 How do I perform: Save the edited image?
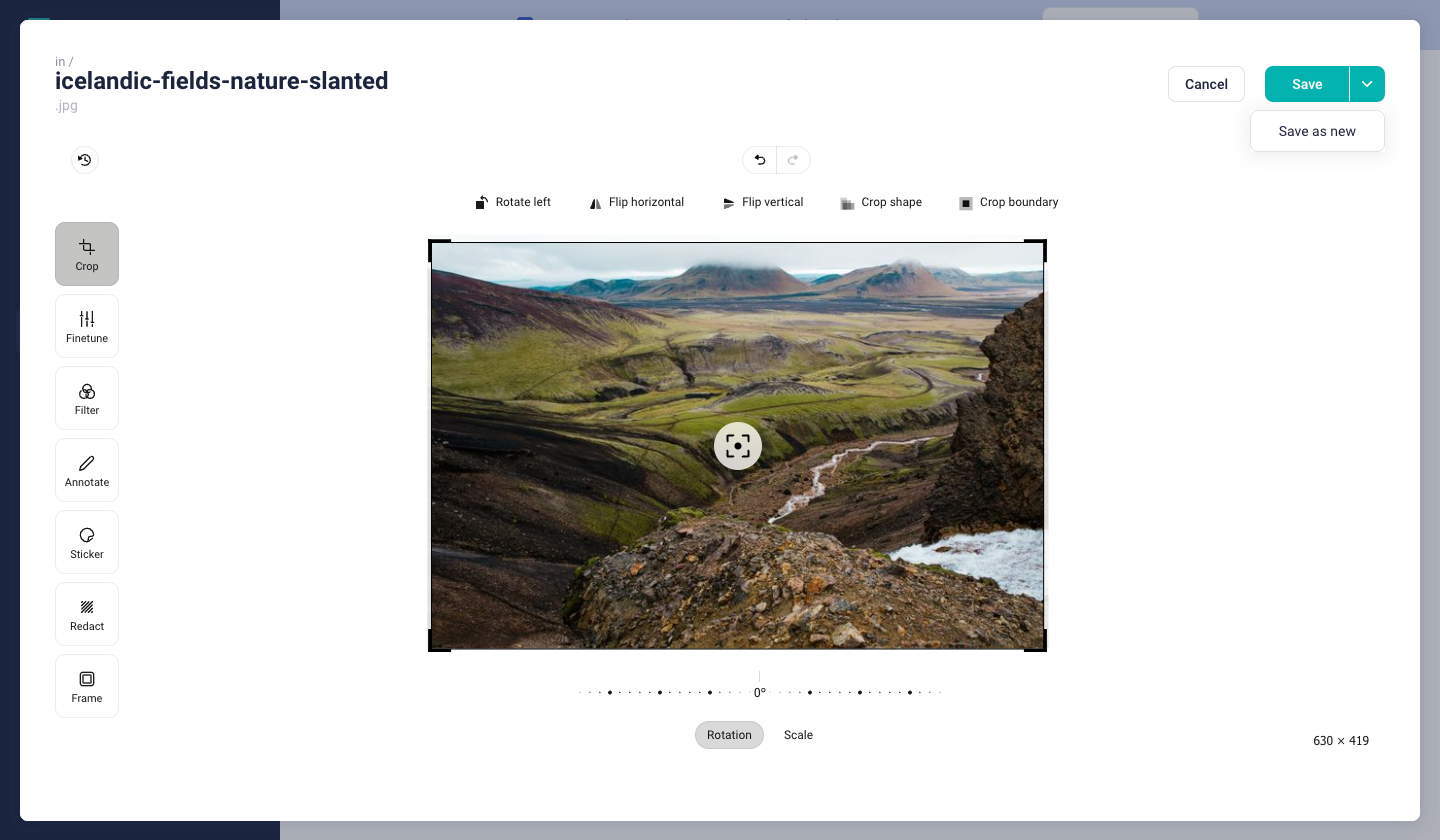(1307, 84)
